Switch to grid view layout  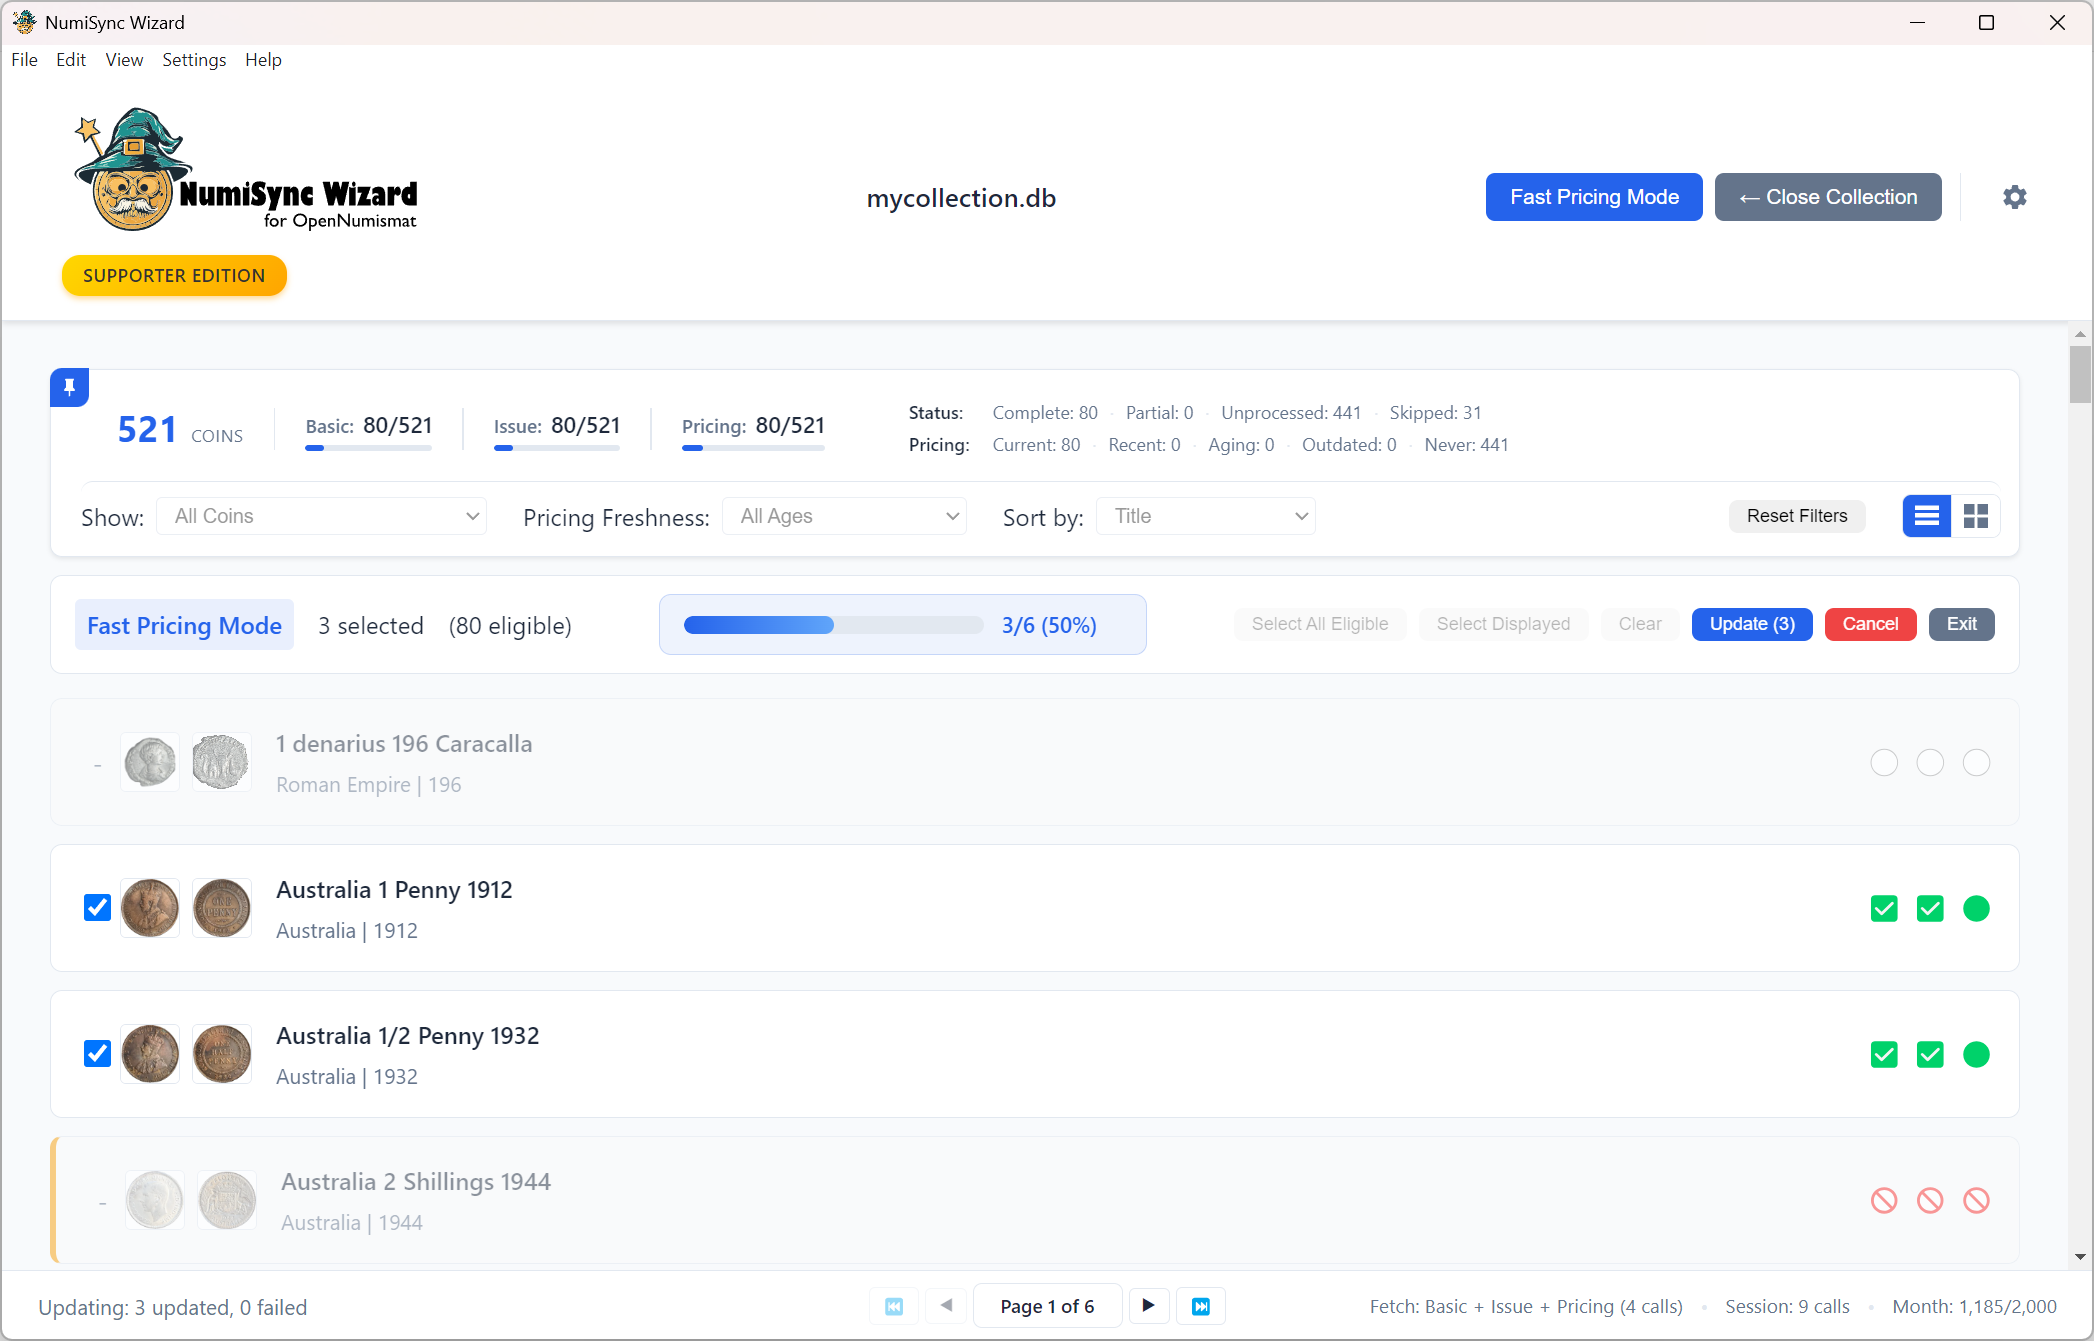[x=1977, y=516]
